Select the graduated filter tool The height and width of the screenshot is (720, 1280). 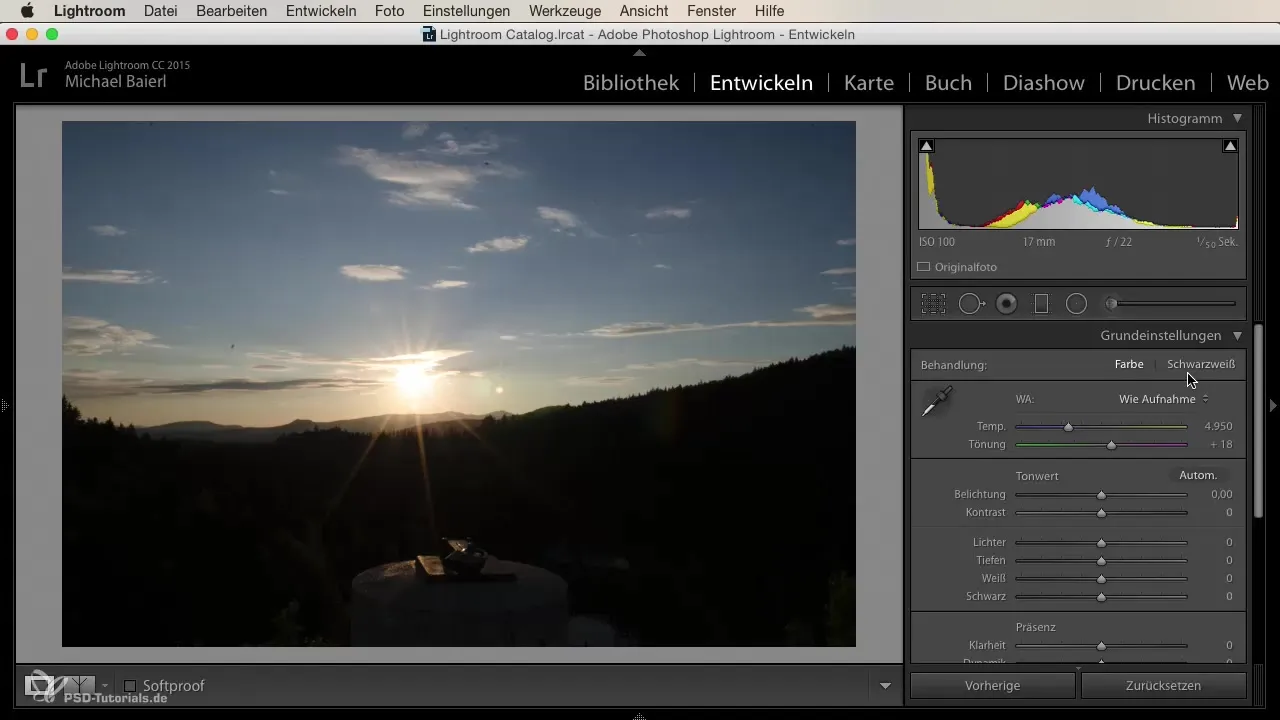[x=1041, y=304]
